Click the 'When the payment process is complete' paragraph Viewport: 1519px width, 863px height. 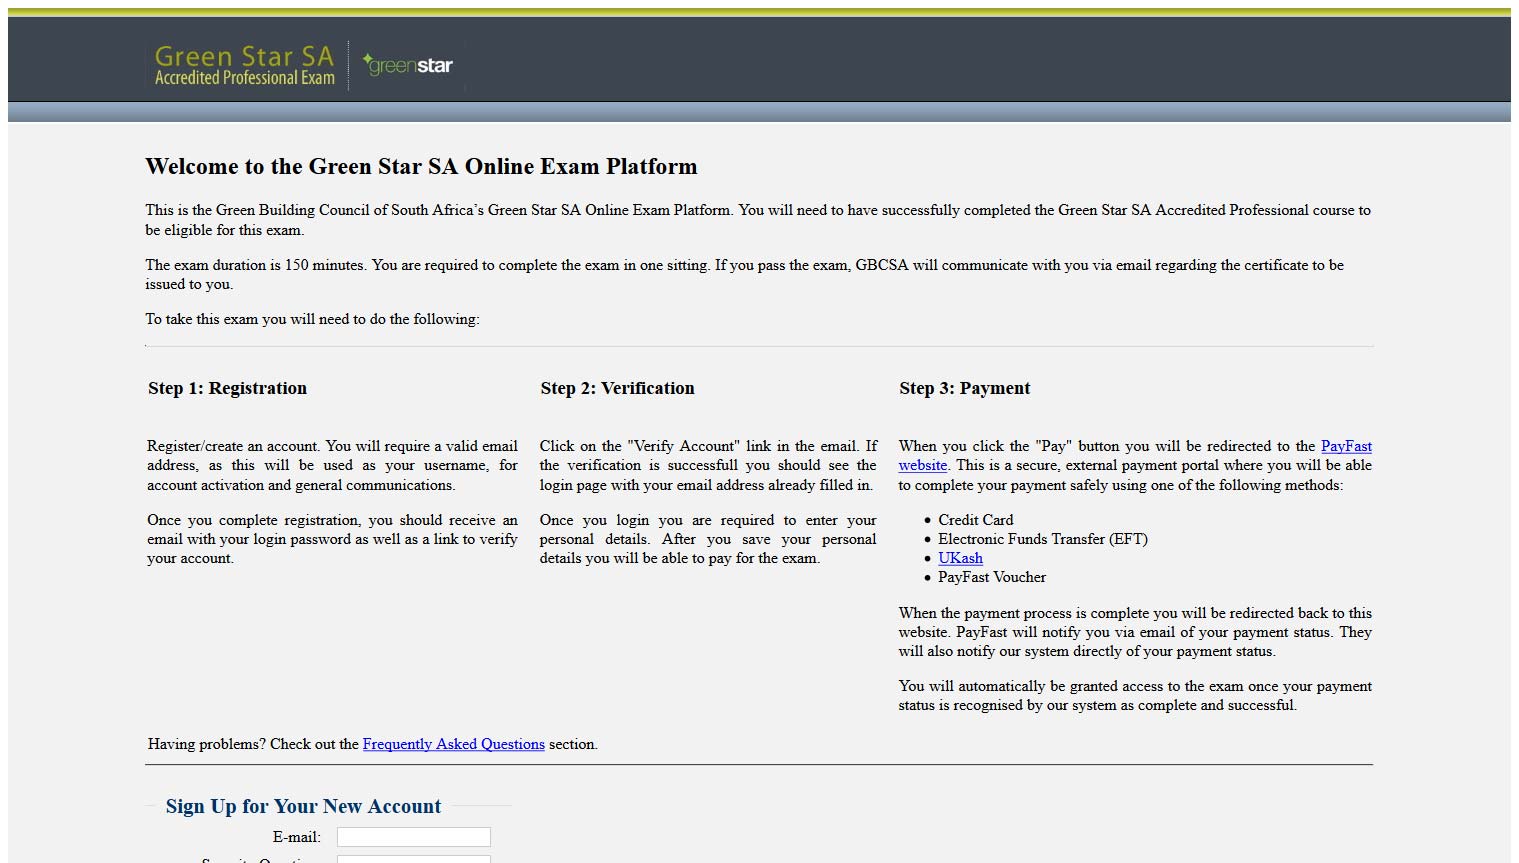[1135, 632]
